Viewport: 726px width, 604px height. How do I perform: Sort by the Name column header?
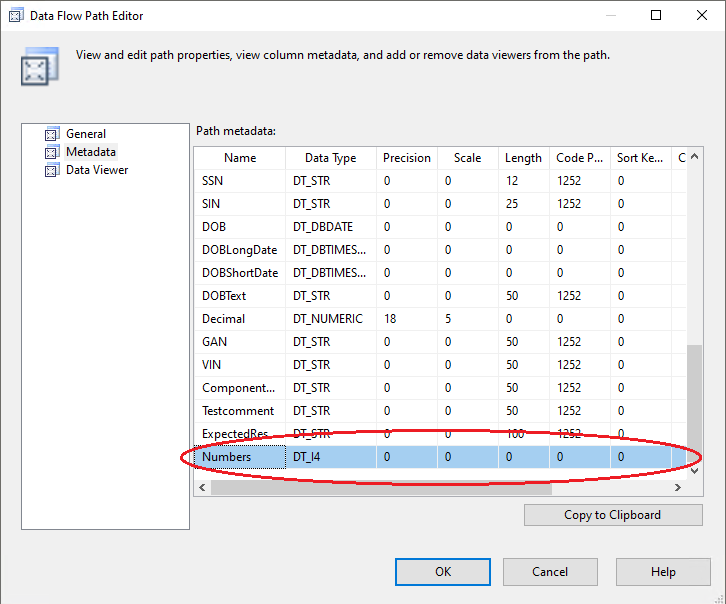click(240, 158)
